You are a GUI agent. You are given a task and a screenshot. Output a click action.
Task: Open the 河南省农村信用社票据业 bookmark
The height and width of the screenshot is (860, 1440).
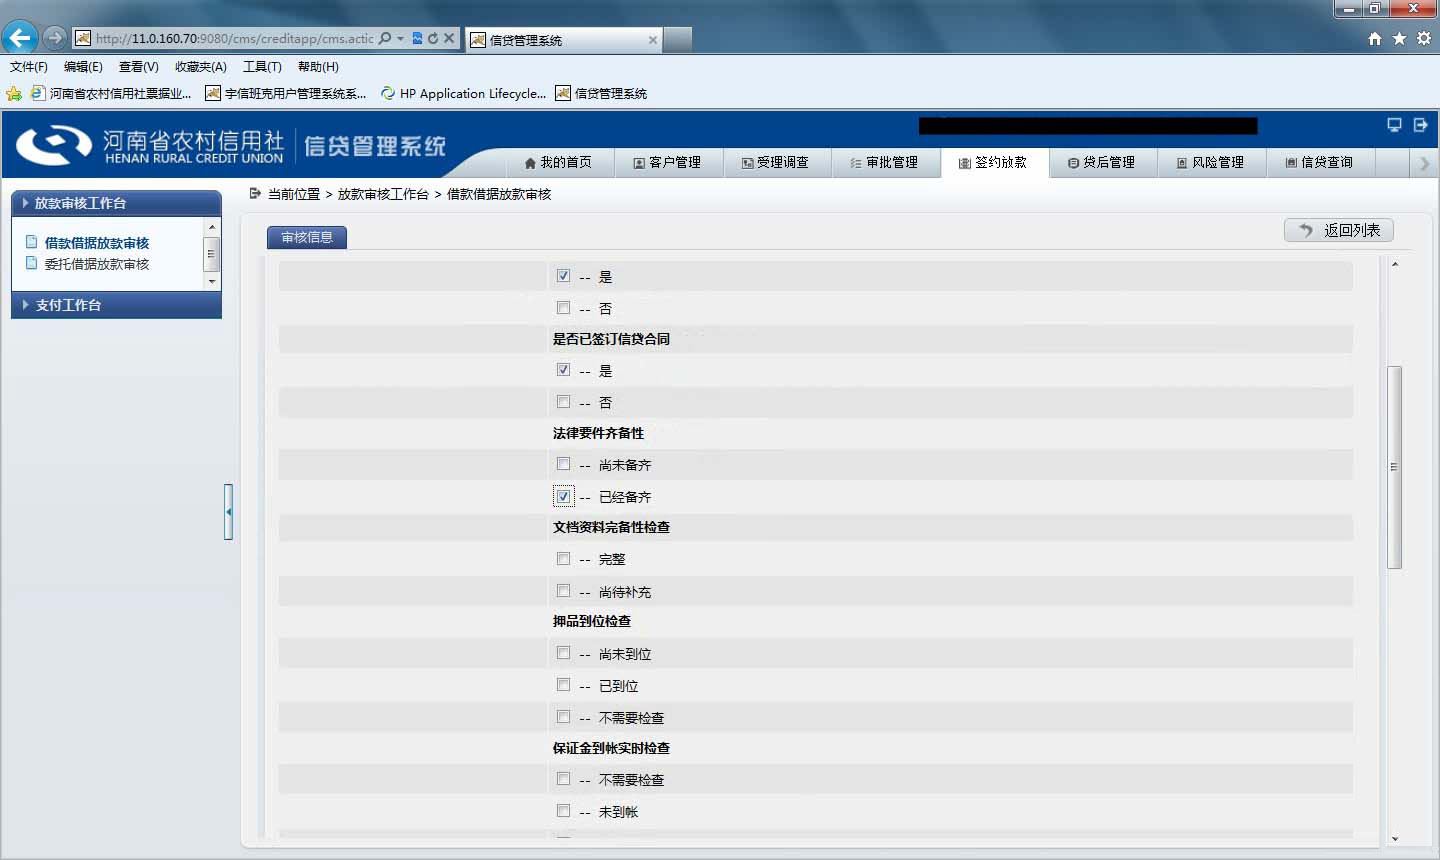coord(111,93)
